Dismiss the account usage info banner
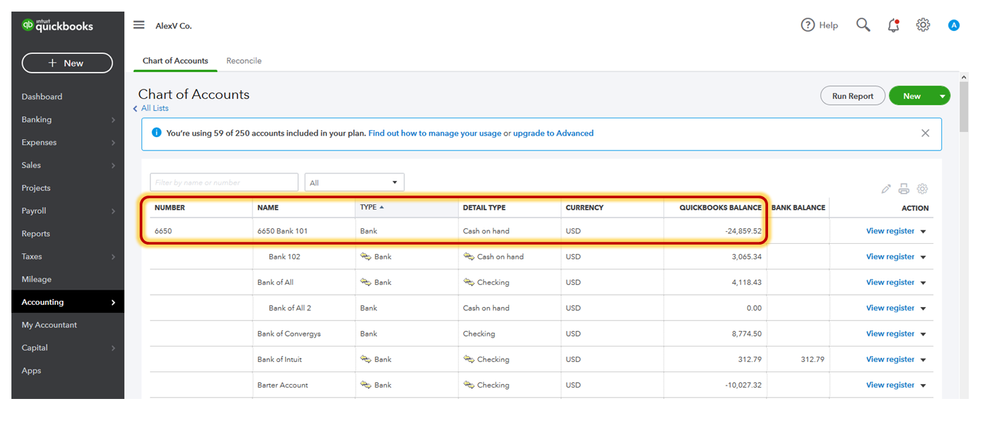 [925, 133]
